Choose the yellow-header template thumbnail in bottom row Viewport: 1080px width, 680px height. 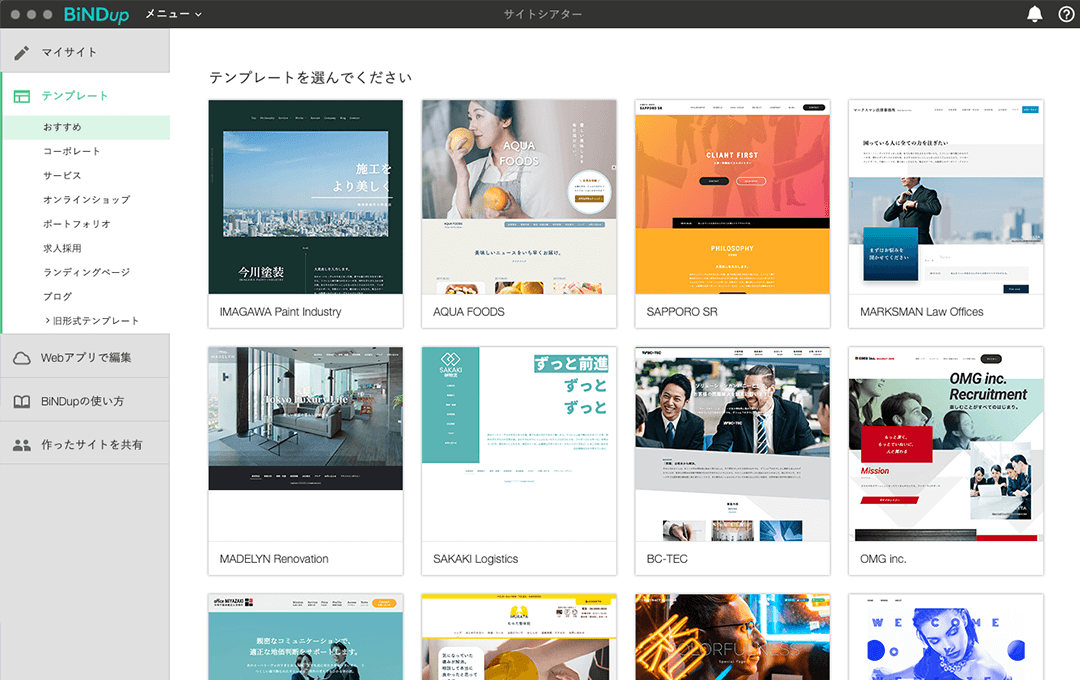(519, 637)
